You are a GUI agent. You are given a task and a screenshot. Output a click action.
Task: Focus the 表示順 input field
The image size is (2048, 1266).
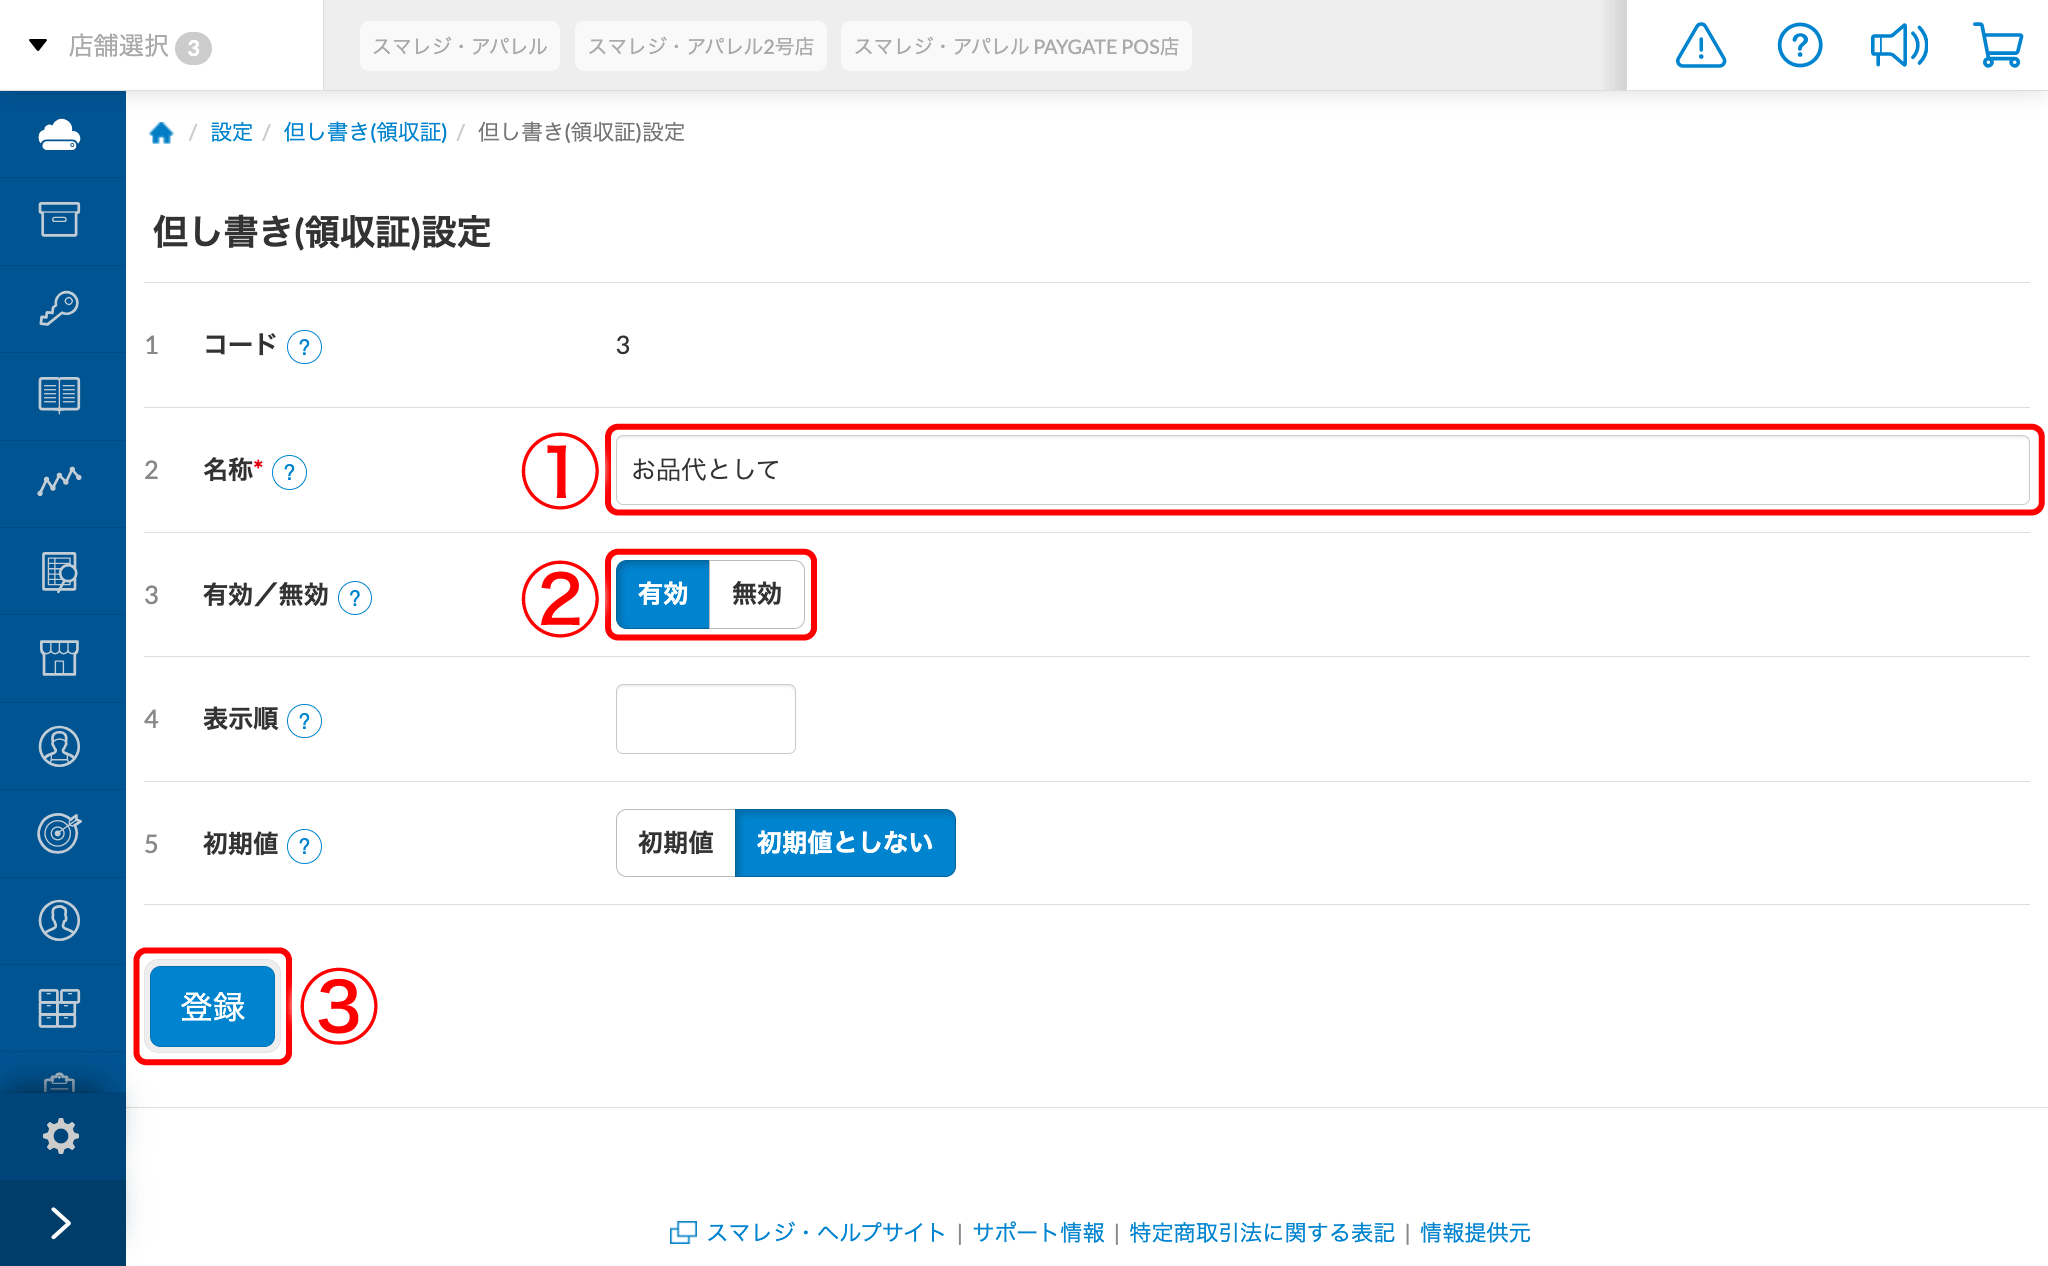click(706, 719)
